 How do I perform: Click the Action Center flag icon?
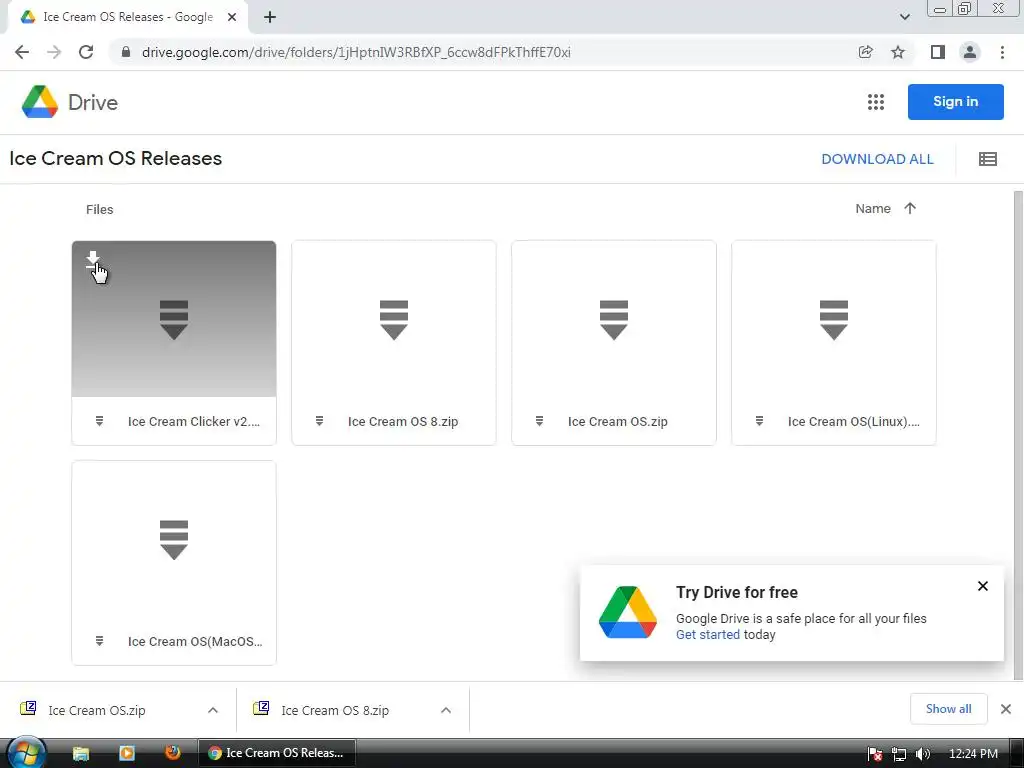(875, 754)
